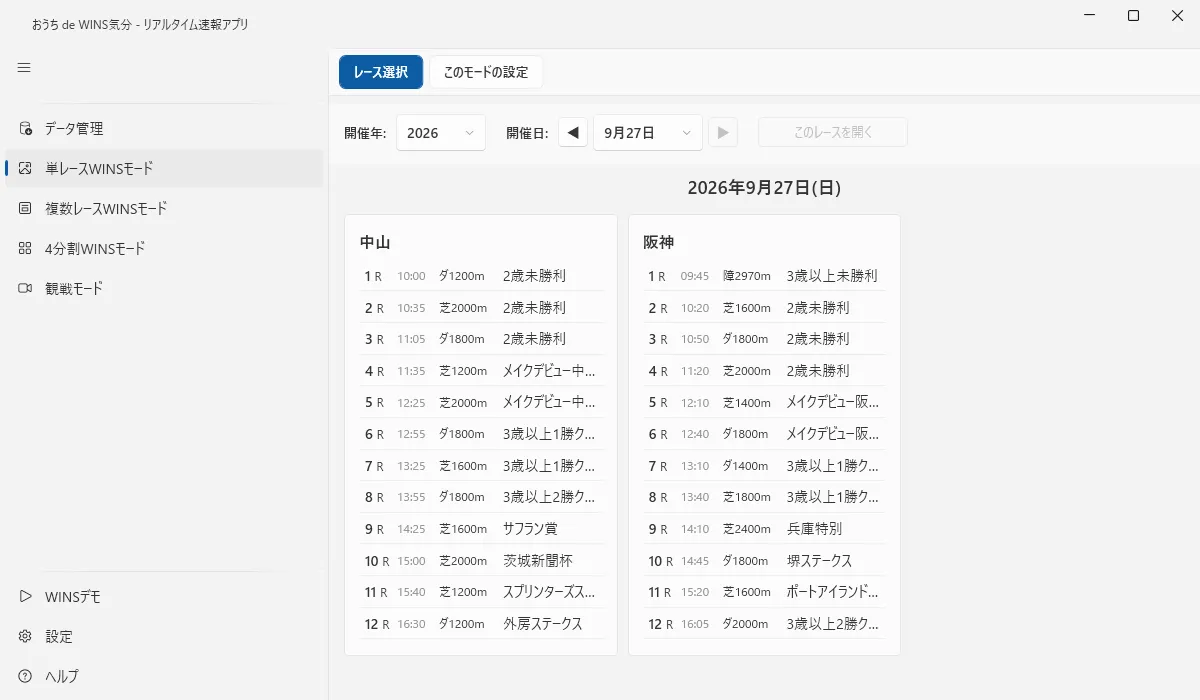
Task: Maximize the application window
Action: (1133, 16)
